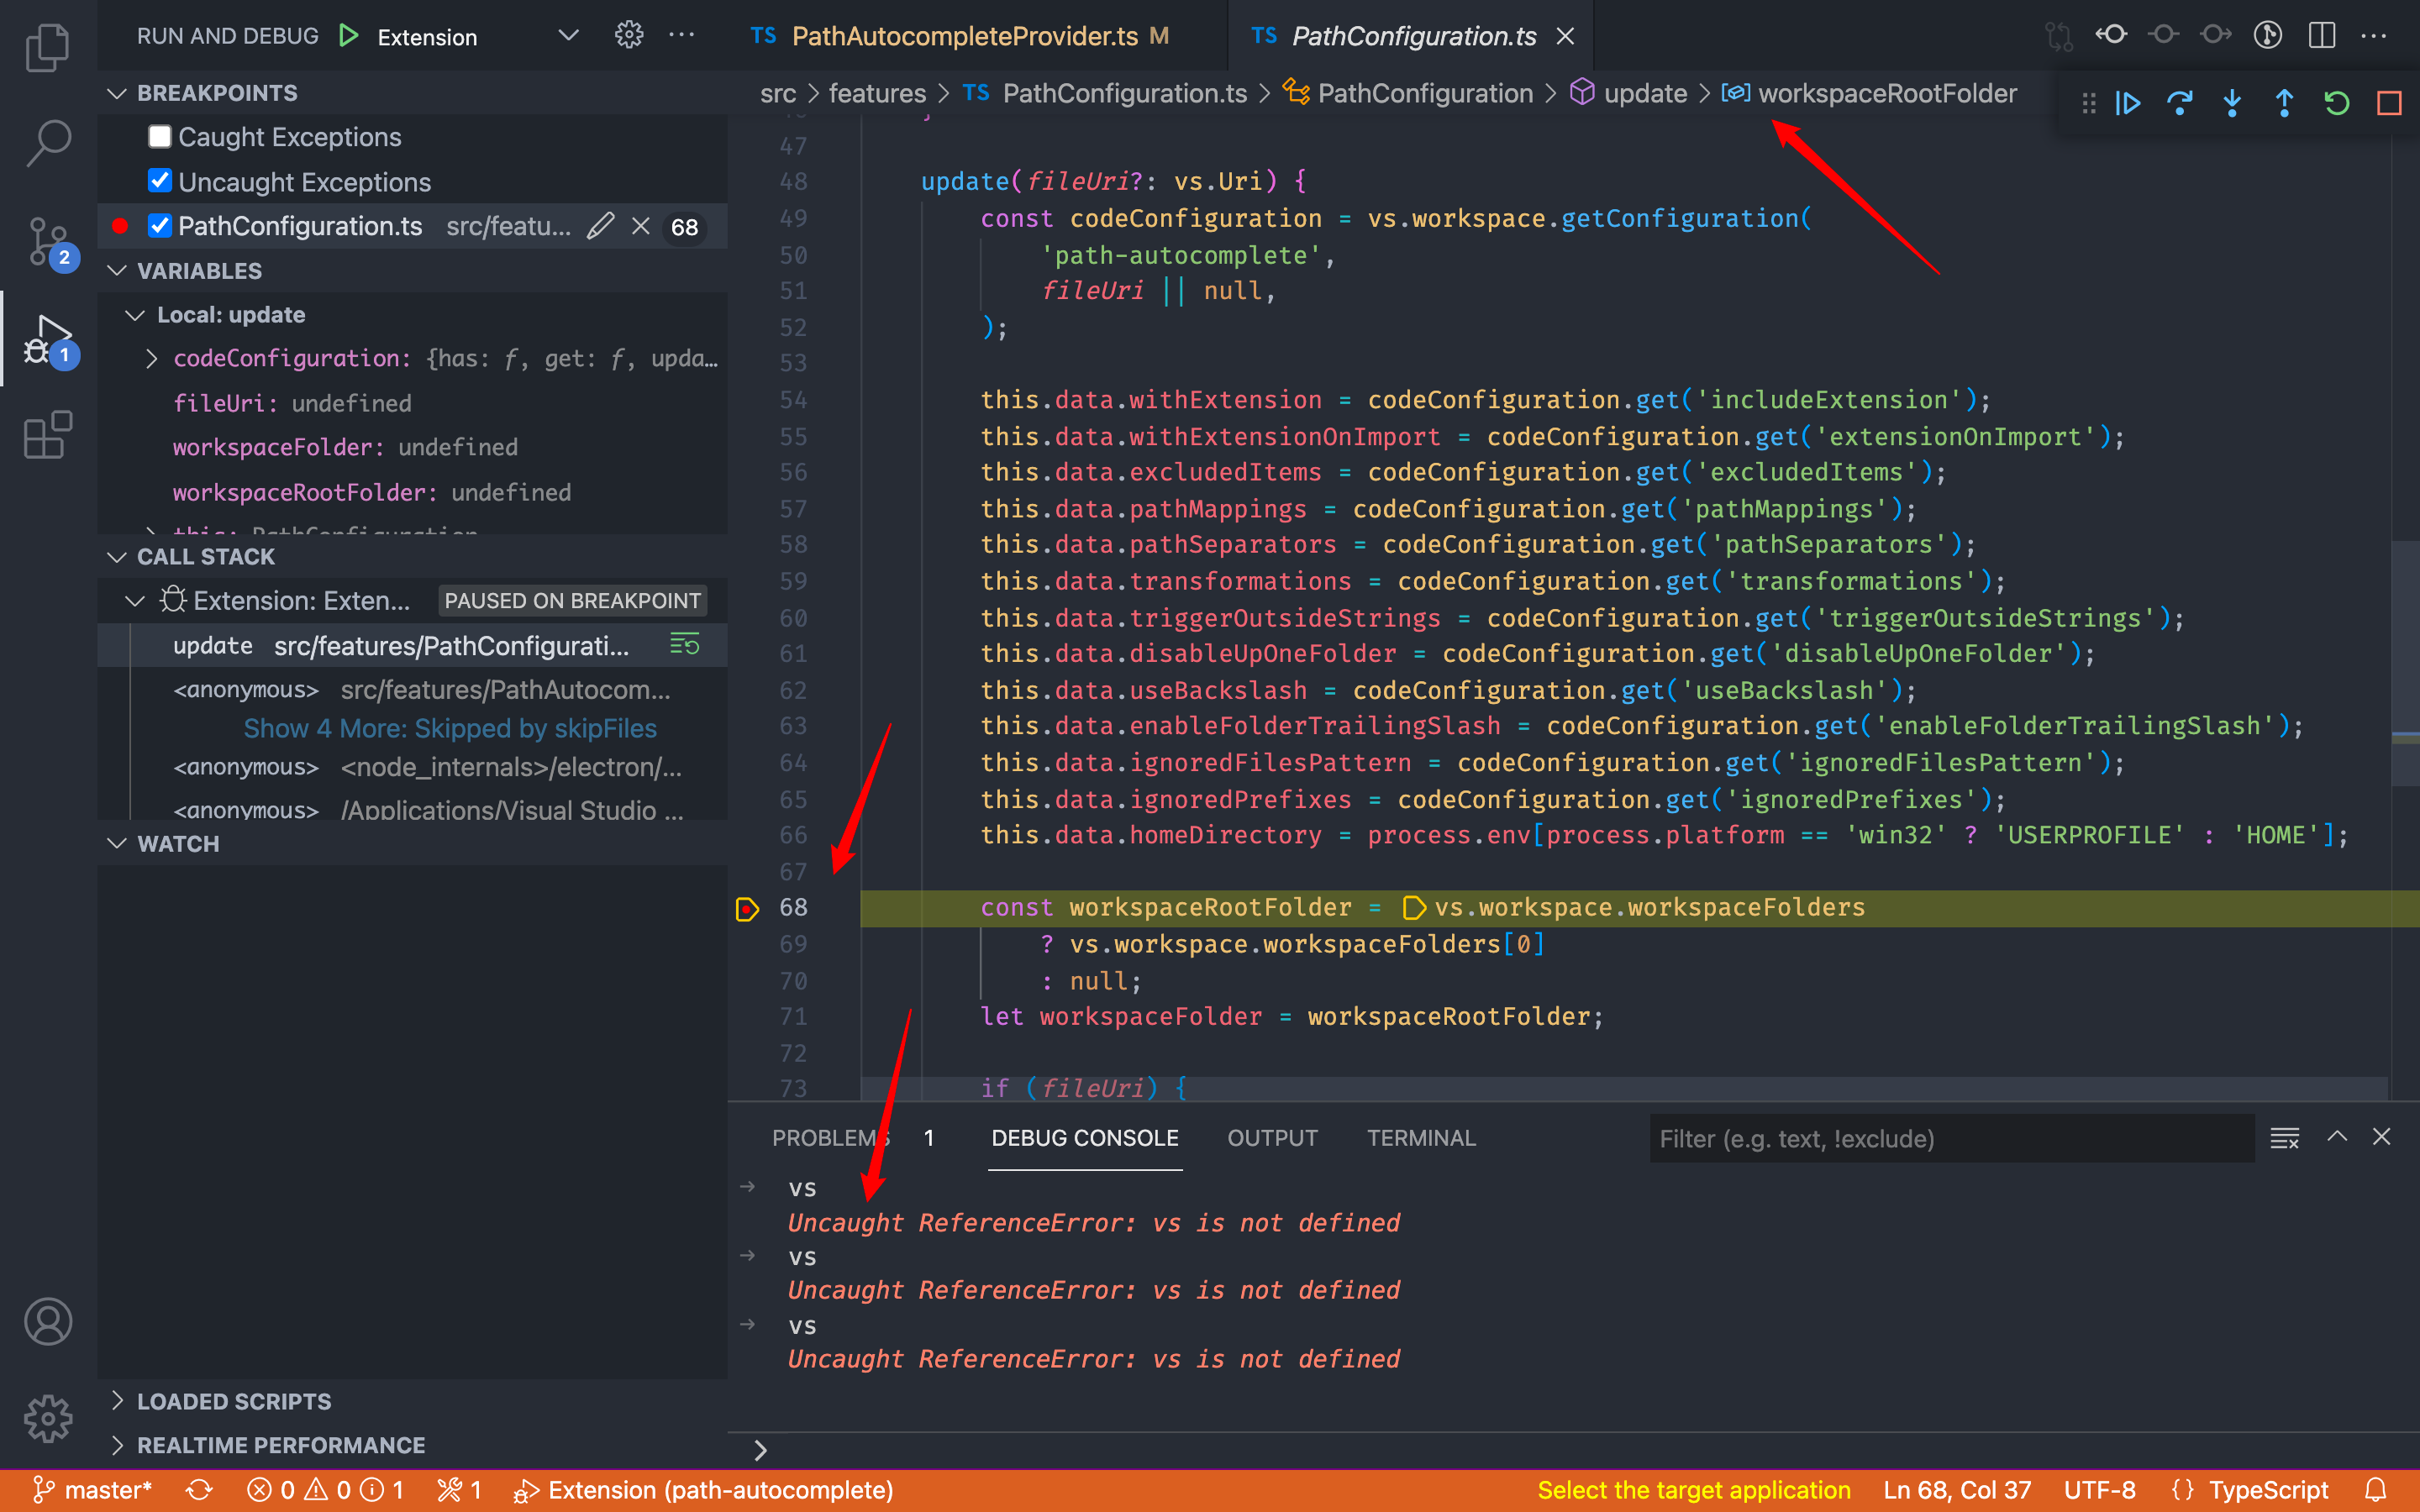This screenshot has height=1512, width=2420.
Task: Step into the function call
Action: click(x=2232, y=103)
